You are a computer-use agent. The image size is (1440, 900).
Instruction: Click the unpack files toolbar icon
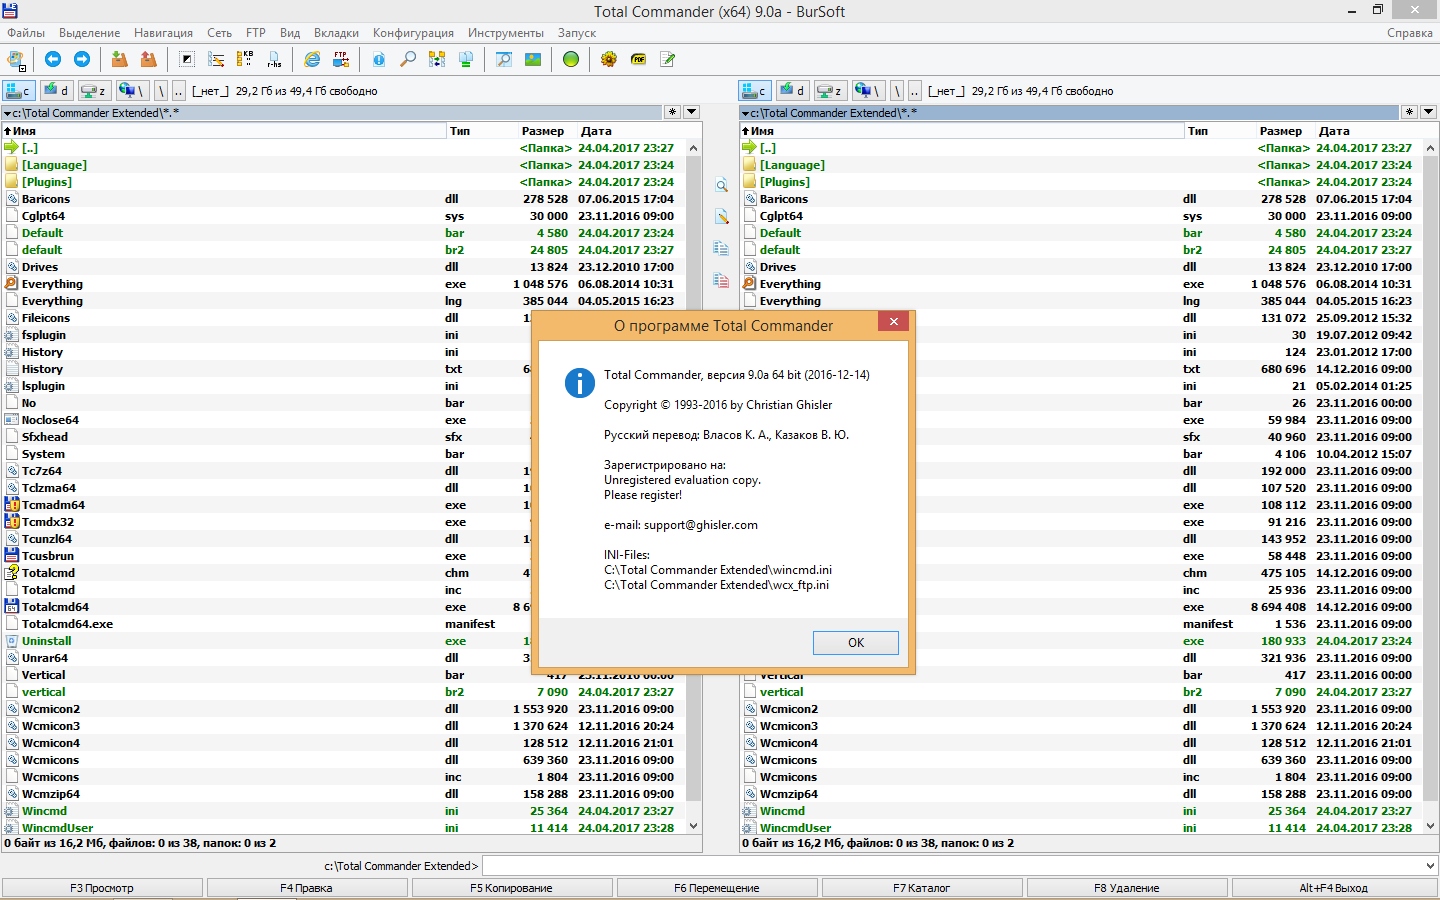click(x=149, y=60)
